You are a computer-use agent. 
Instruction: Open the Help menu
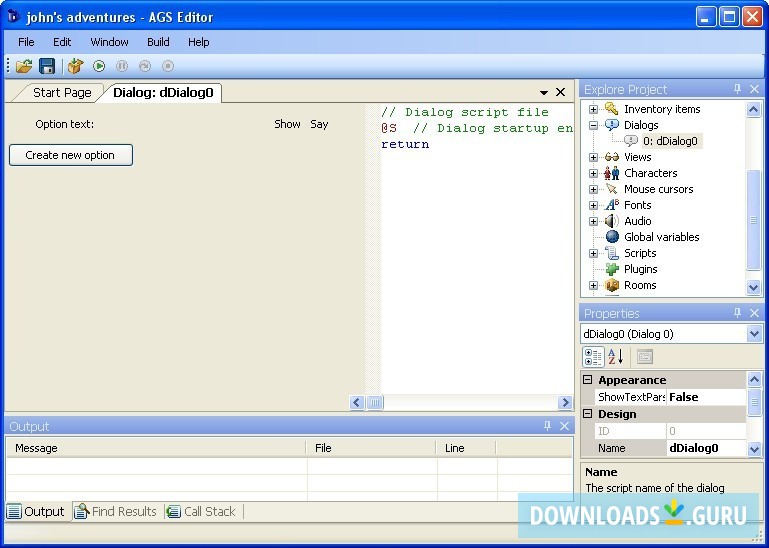tap(199, 42)
